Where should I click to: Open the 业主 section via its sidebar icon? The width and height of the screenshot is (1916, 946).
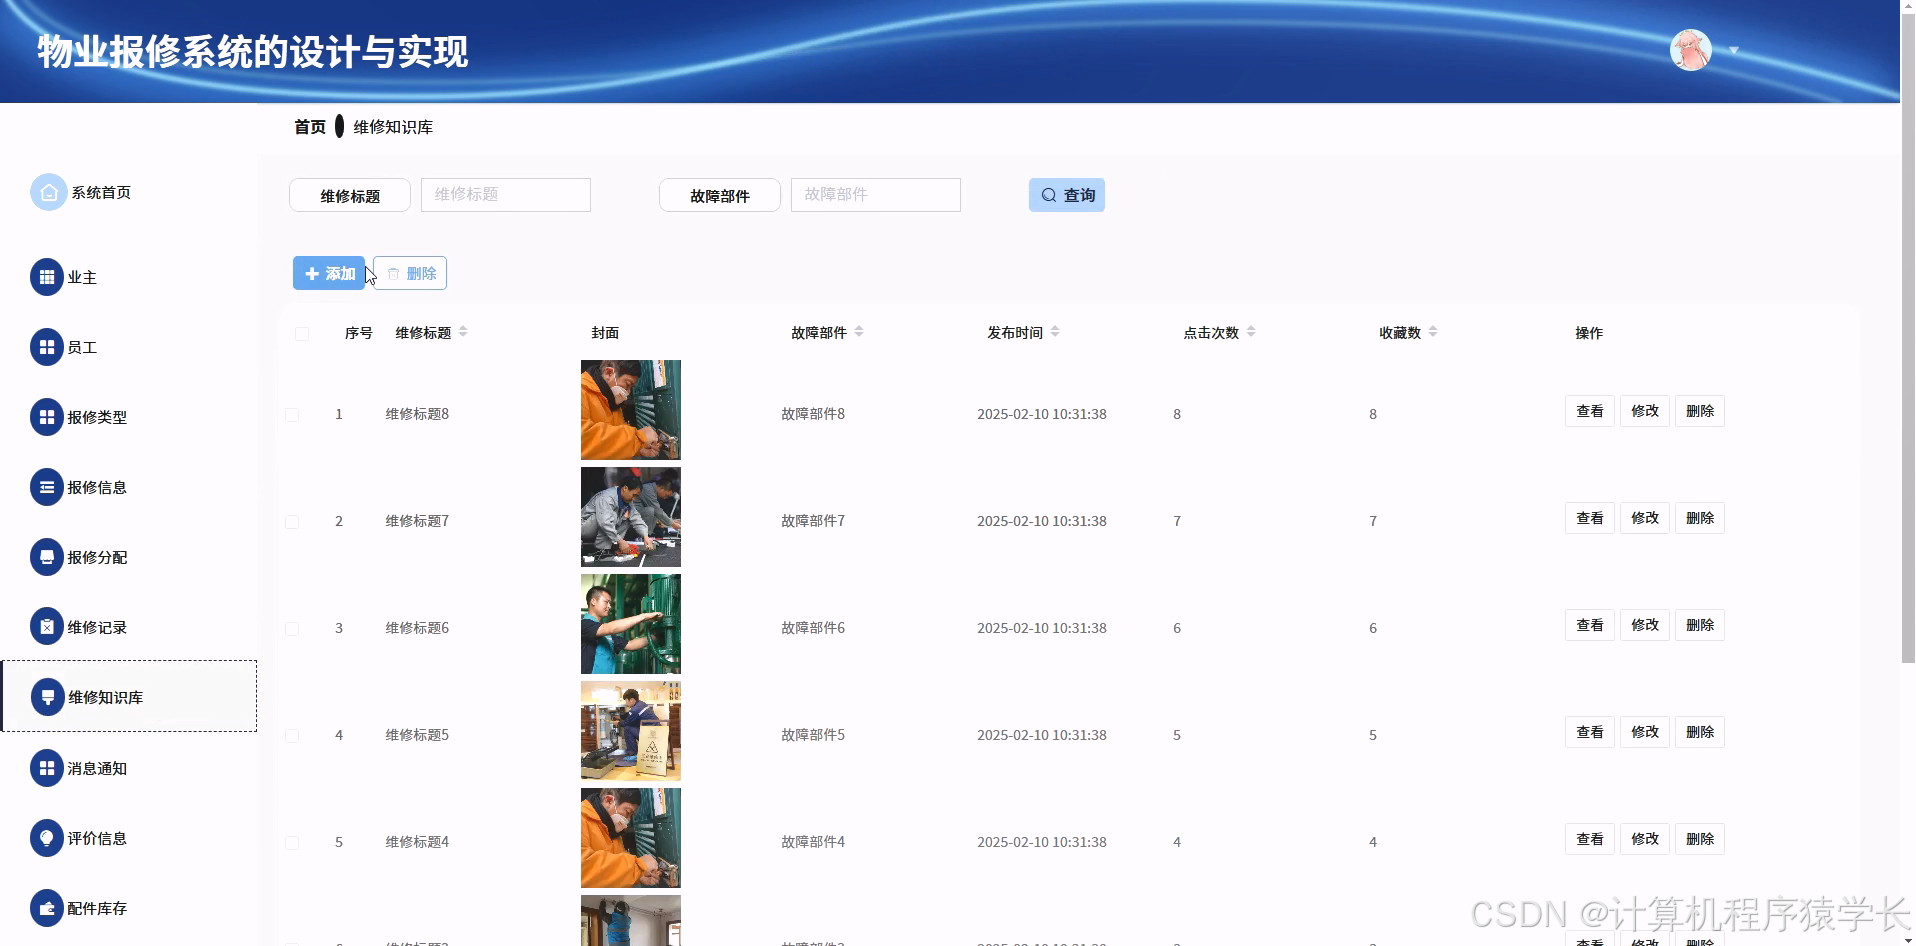pos(47,277)
